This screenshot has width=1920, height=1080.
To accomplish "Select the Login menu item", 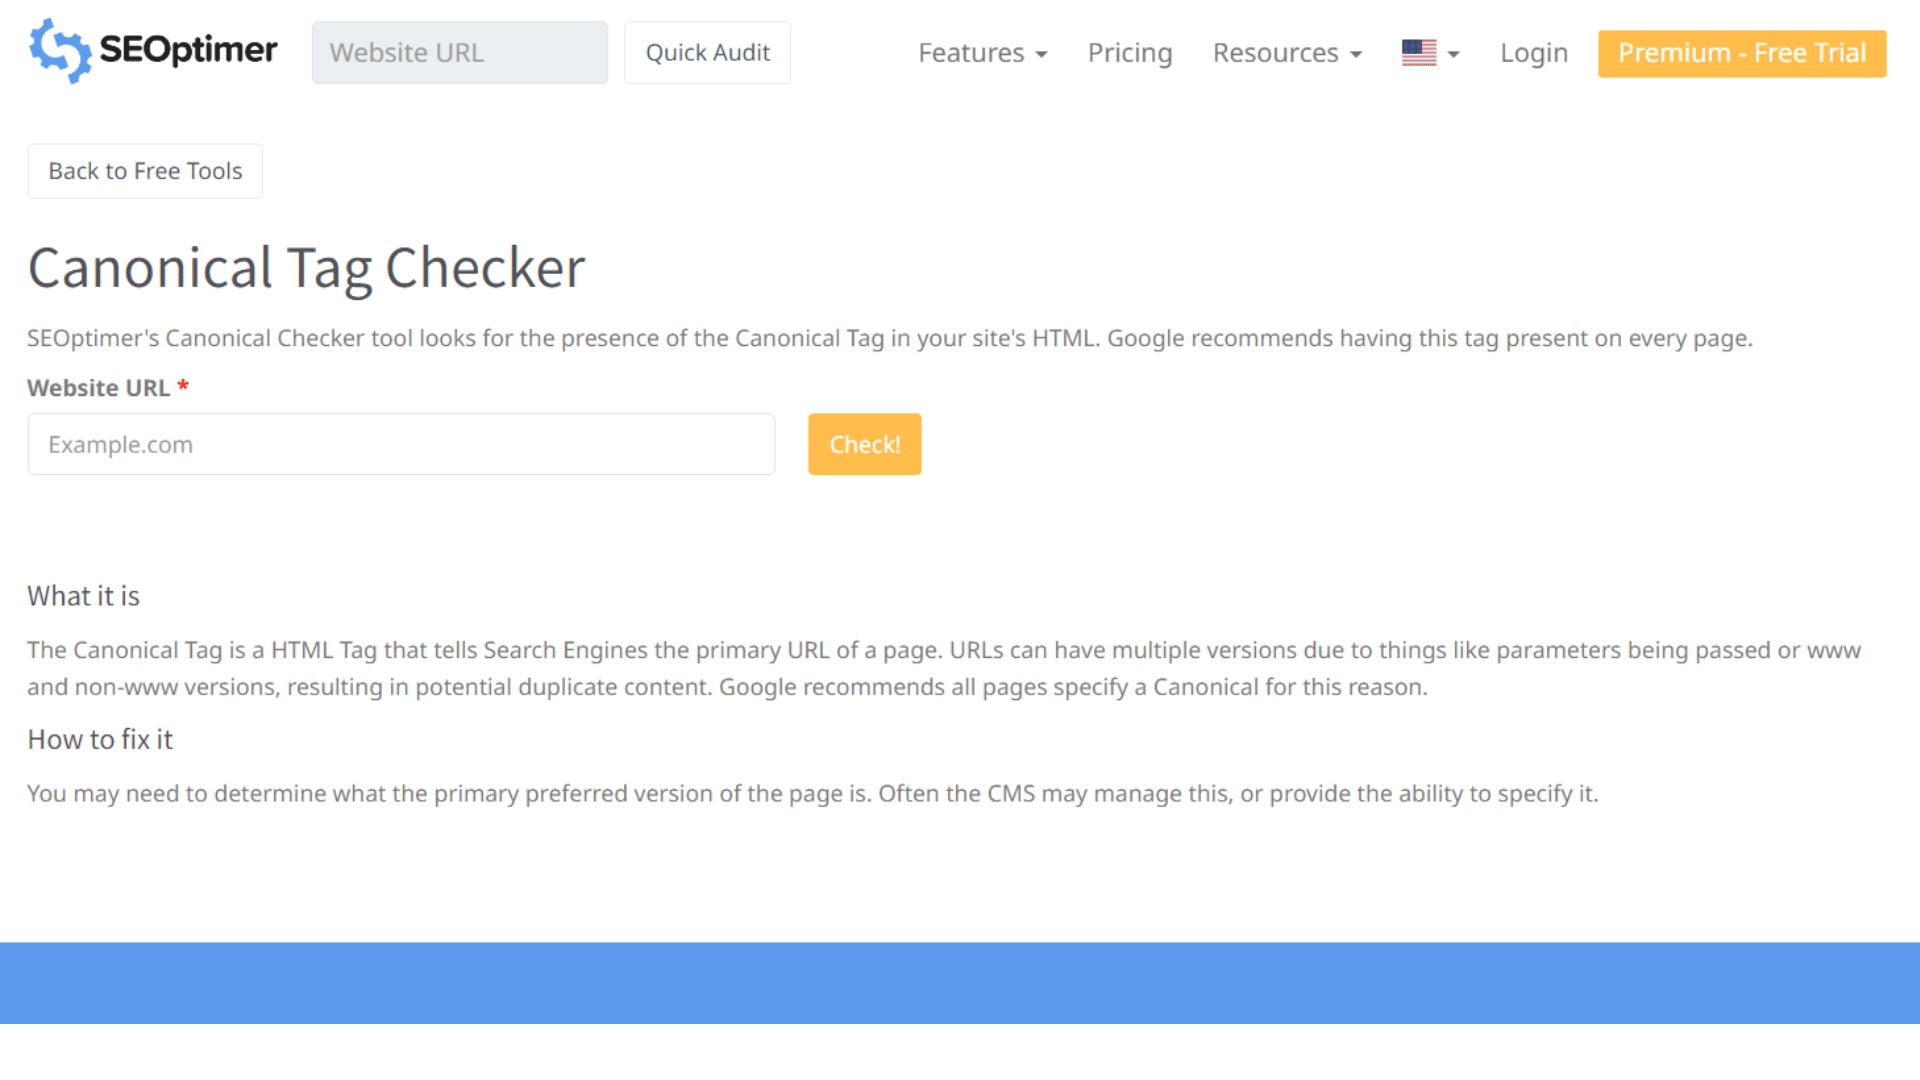I will coord(1533,53).
